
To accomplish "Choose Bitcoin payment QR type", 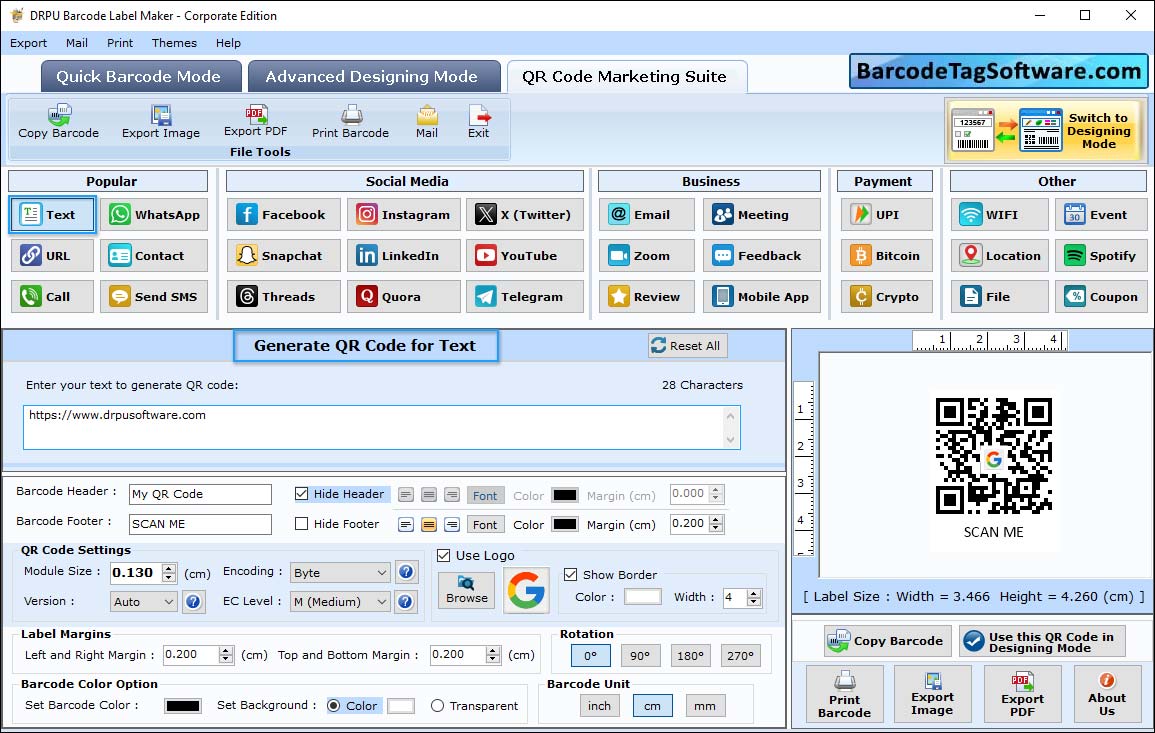I will [886, 256].
